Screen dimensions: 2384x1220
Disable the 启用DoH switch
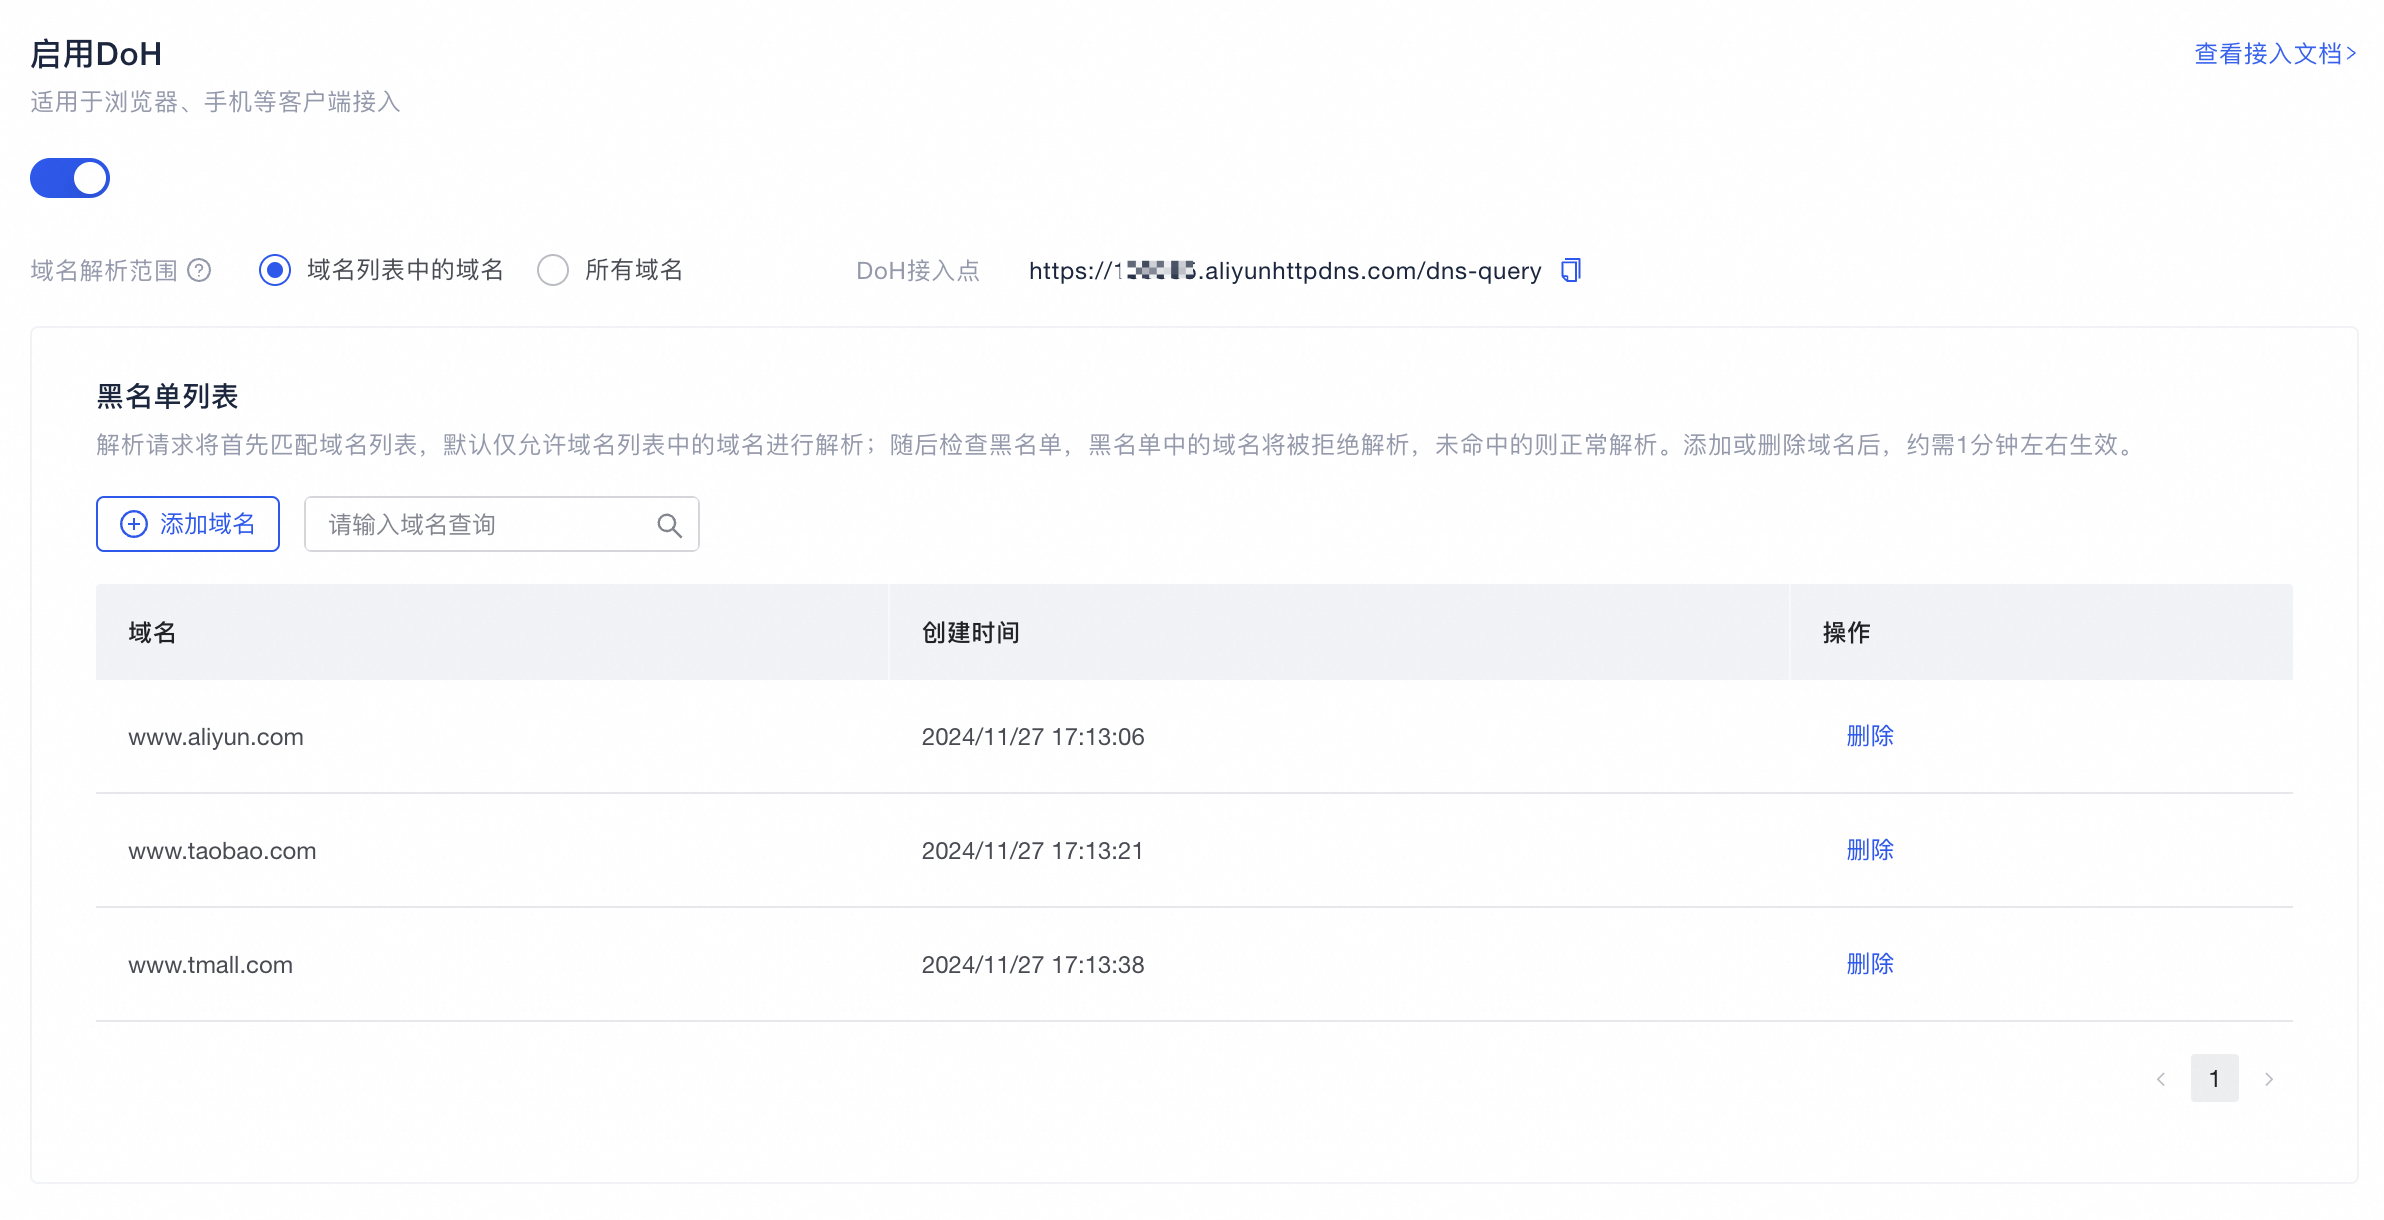pos(70,178)
